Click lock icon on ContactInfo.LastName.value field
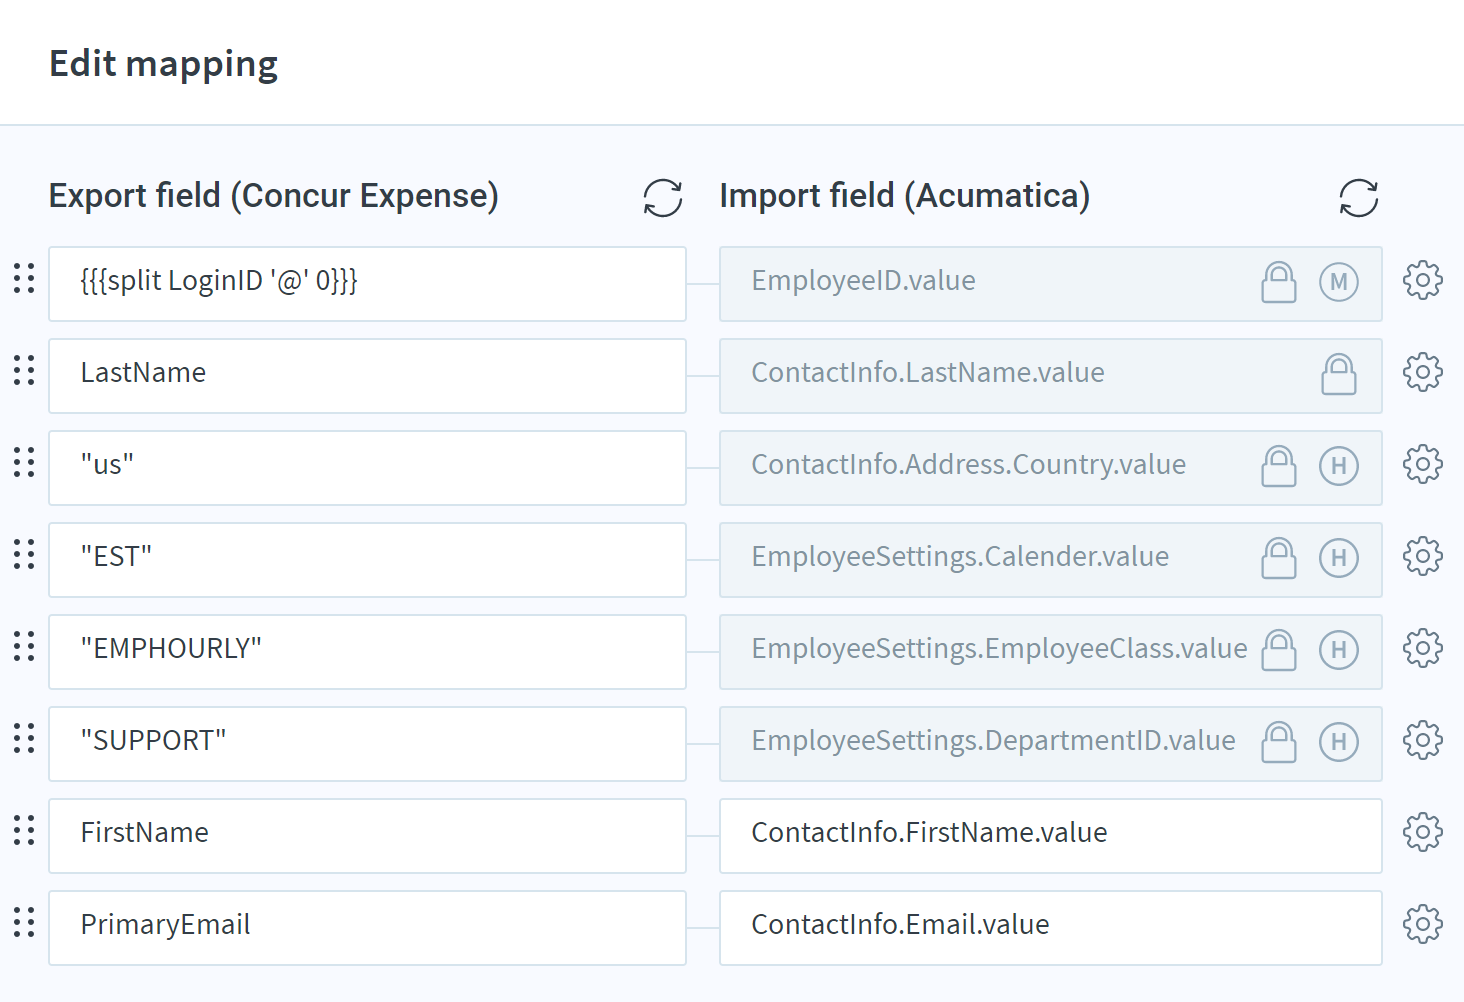 coord(1338,374)
